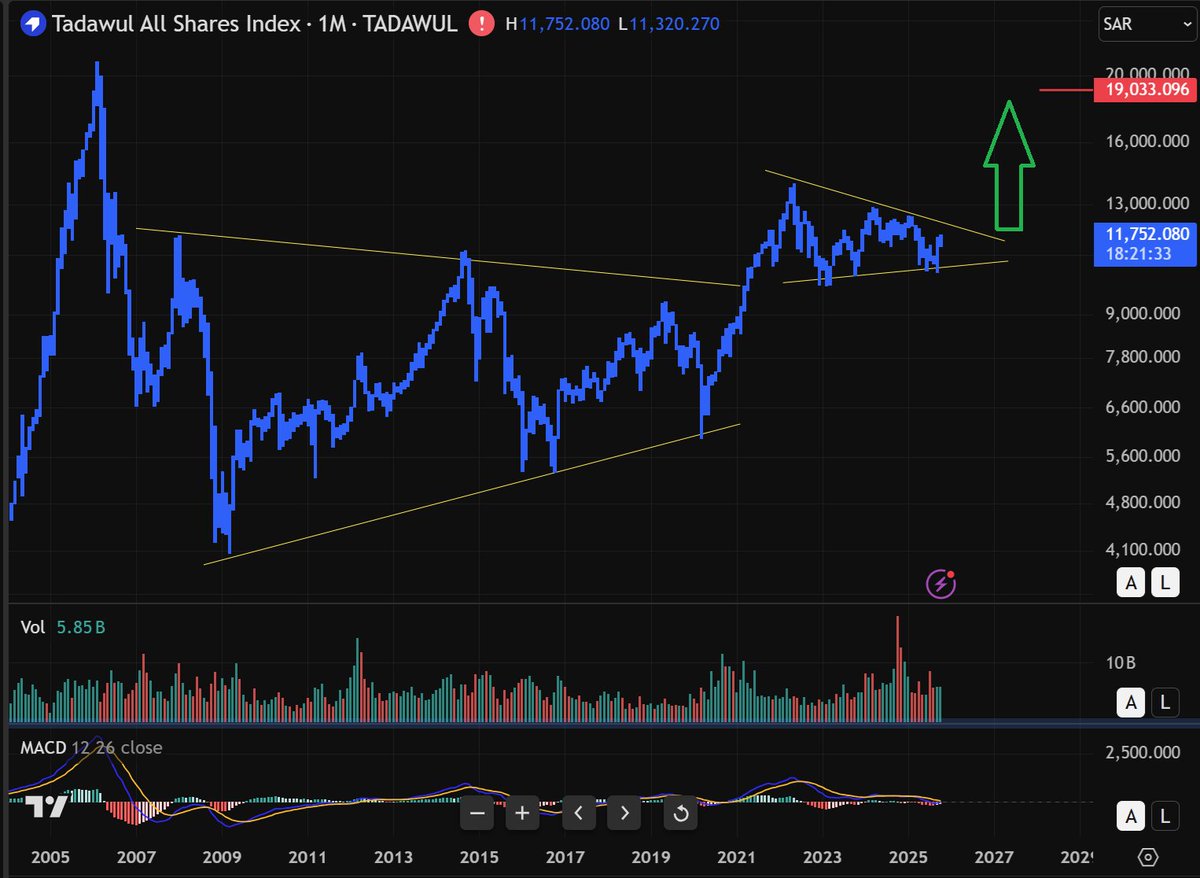The height and width of the screenshot is (878, 1200).
Task: Click the 13,000.000 price axis label
Action: [x=1147, y=203]
